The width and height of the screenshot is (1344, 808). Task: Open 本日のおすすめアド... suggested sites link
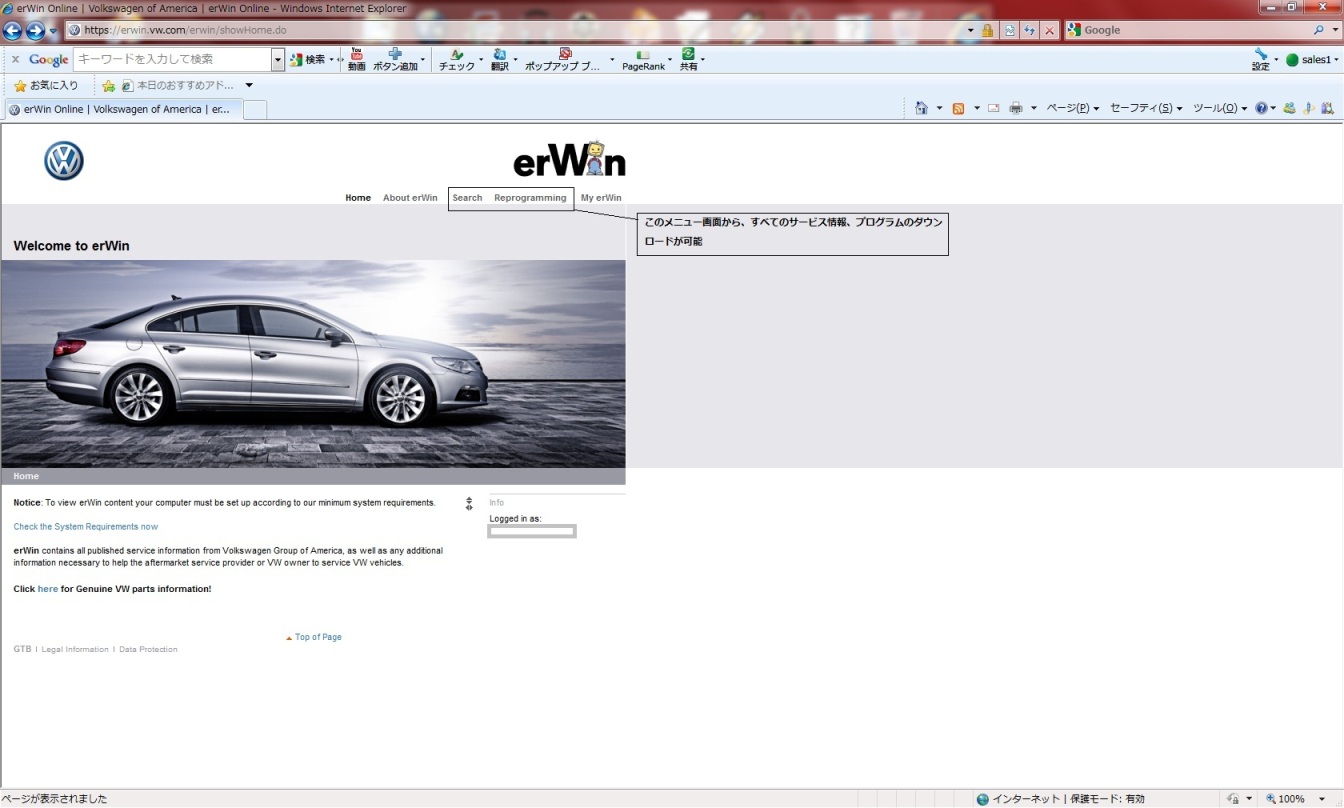(x=179, y=86)
